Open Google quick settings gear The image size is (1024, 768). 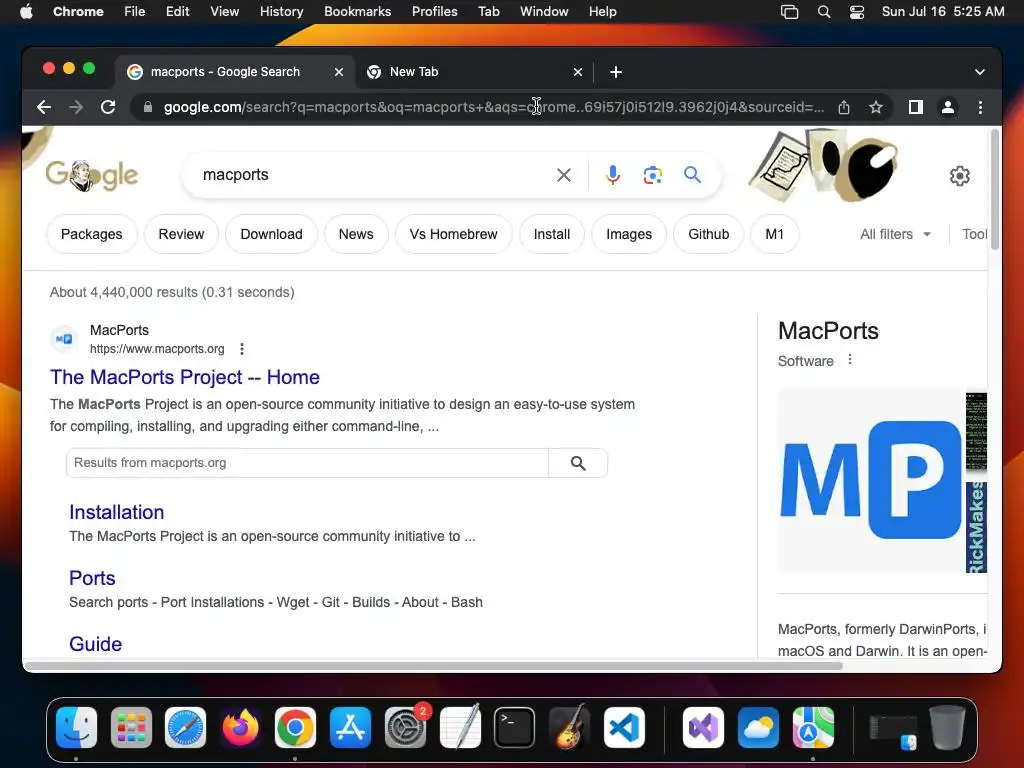tap(959, 176)
